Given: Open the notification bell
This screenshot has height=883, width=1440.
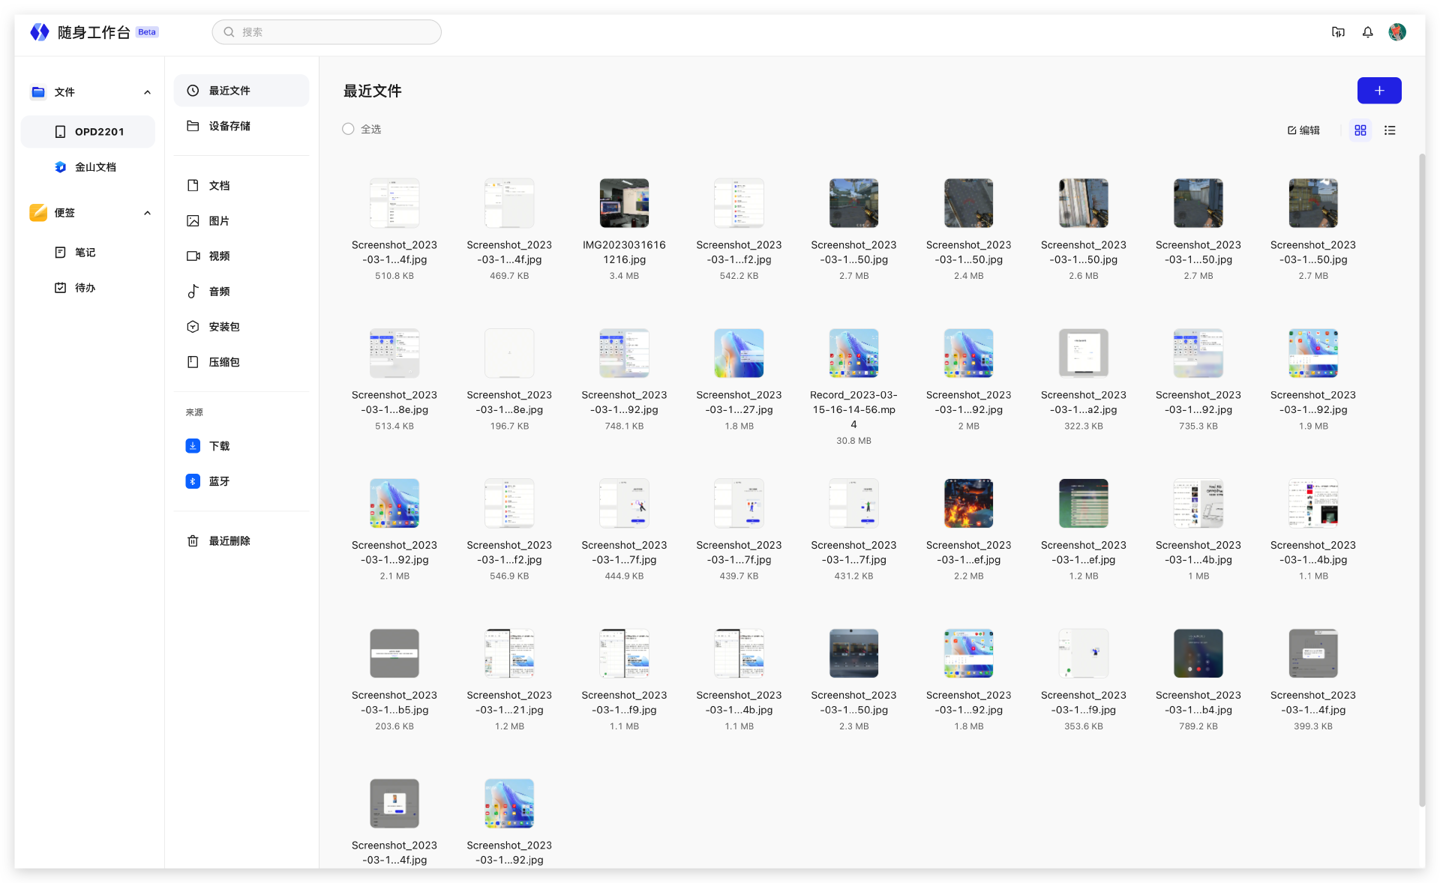Looking at the screenshot, I should click(x=1367, y=32).
